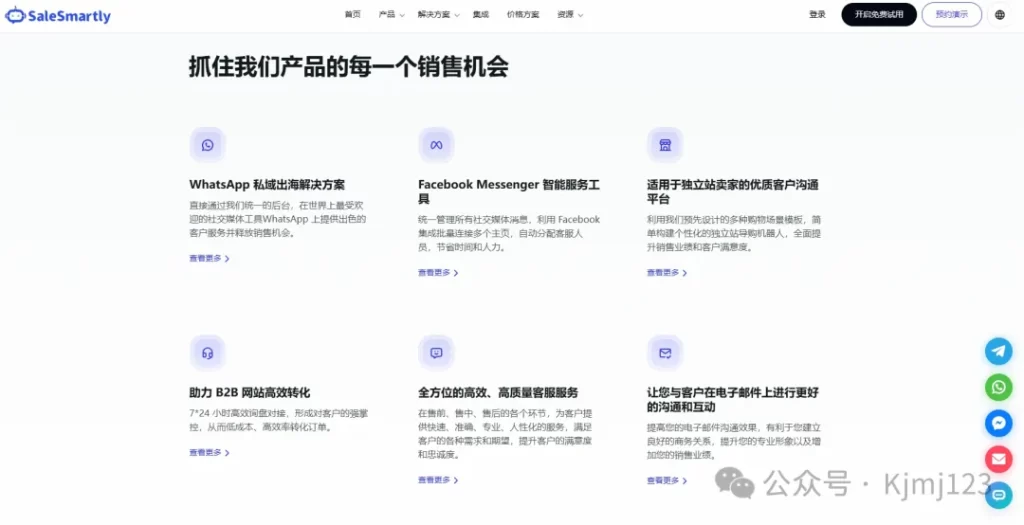Open the red email floating button

[999, 459]
